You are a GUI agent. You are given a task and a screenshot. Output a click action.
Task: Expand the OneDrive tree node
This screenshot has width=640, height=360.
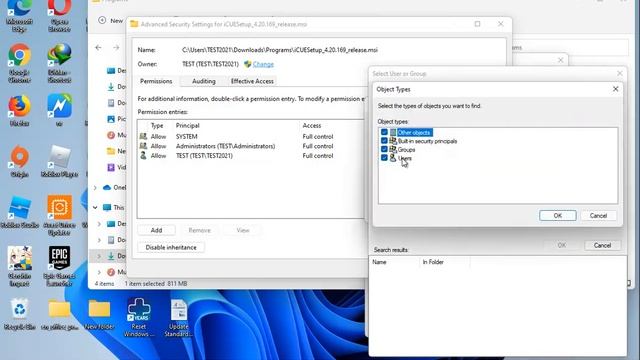click(95, 187)
